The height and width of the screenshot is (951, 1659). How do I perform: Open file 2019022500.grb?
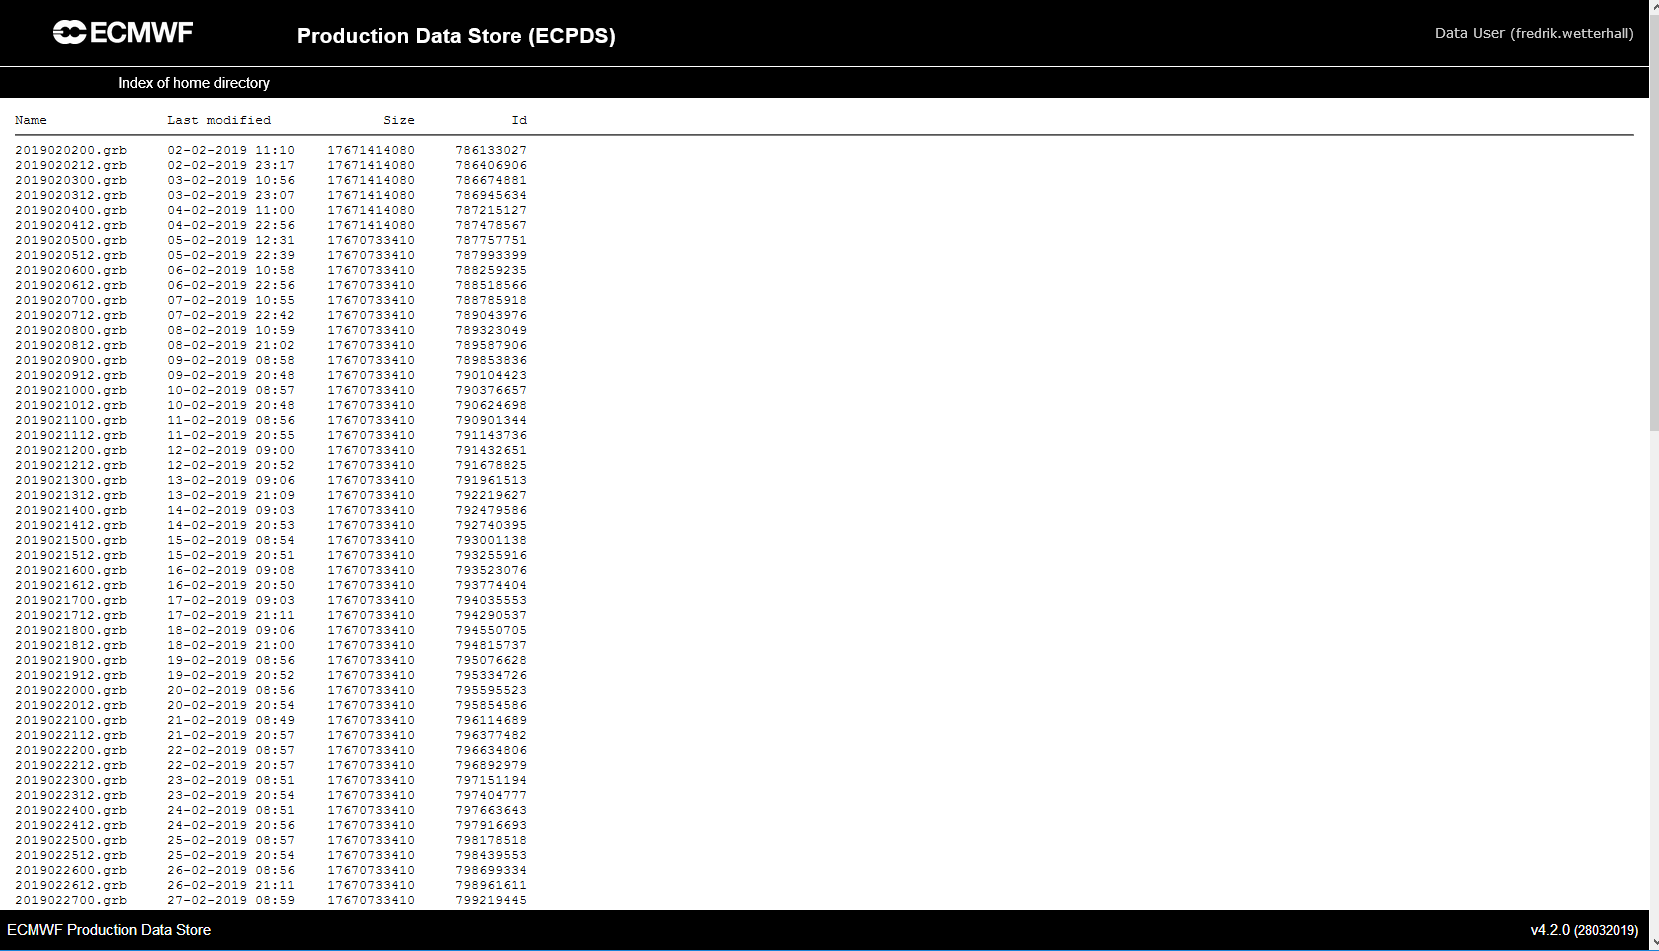(71, 840)
